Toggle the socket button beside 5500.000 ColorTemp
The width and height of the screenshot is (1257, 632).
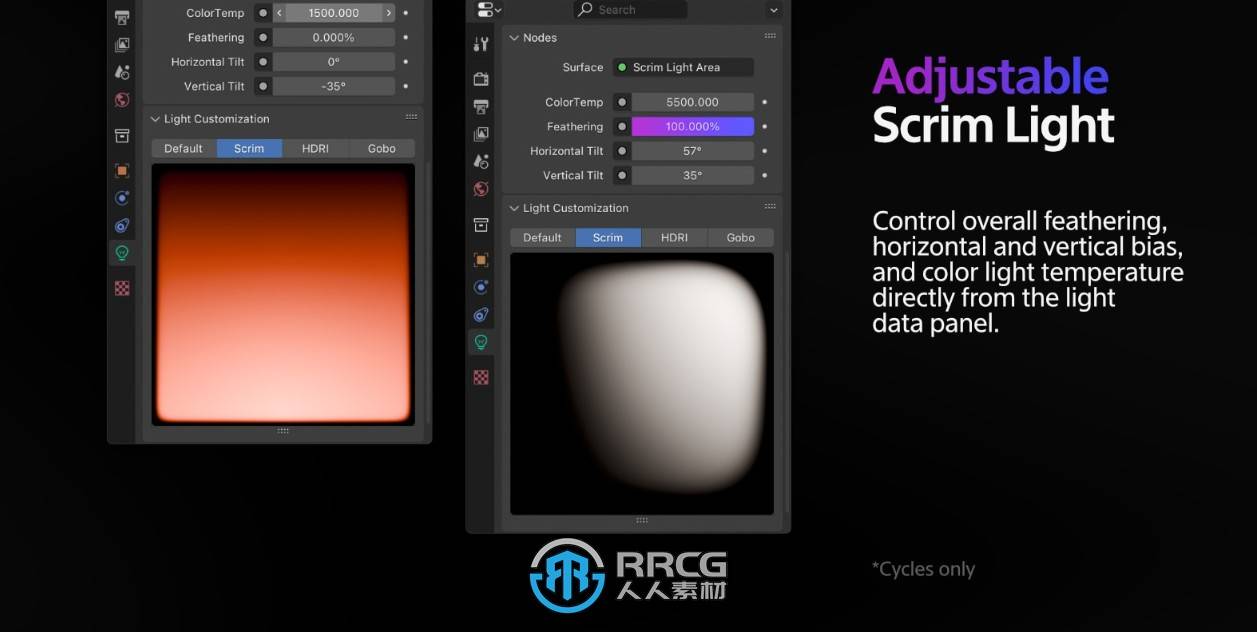pos(622,102)
